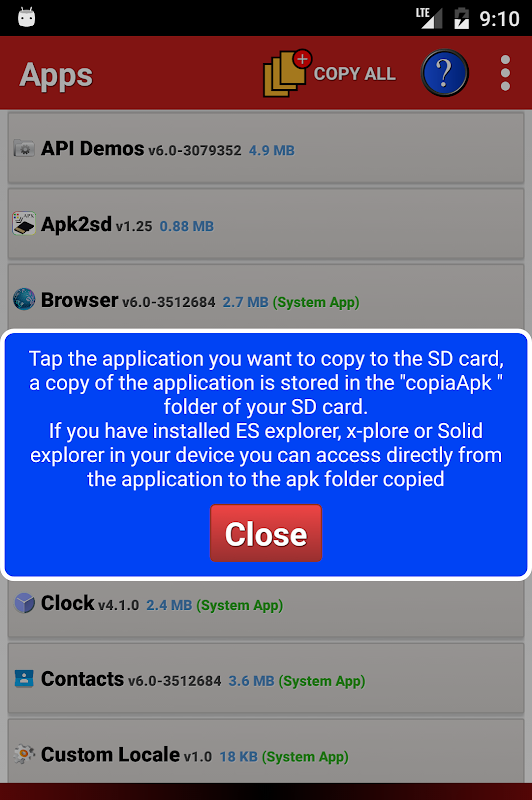Tap the Clock app icon
Viewport: 532px width, 800px height.
[x=24, y=603]
